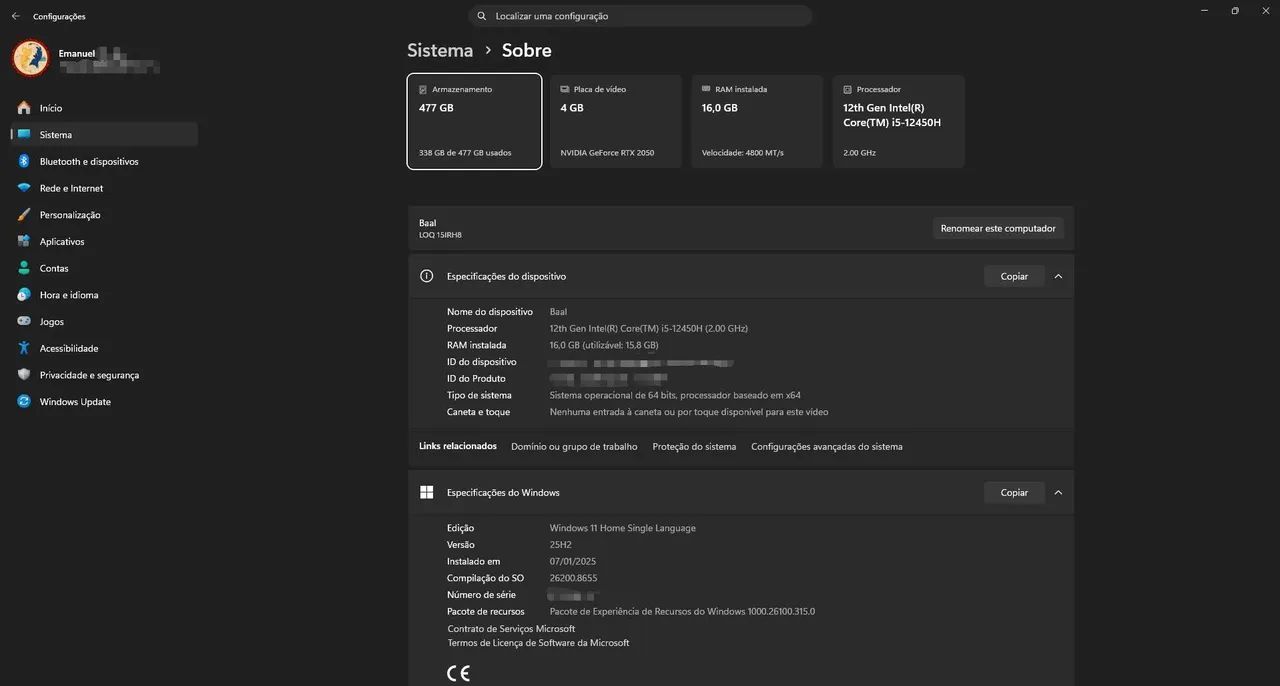Click the RAM instalada card icon
The height and width of the screenshot is (686, 1280).
707,90
